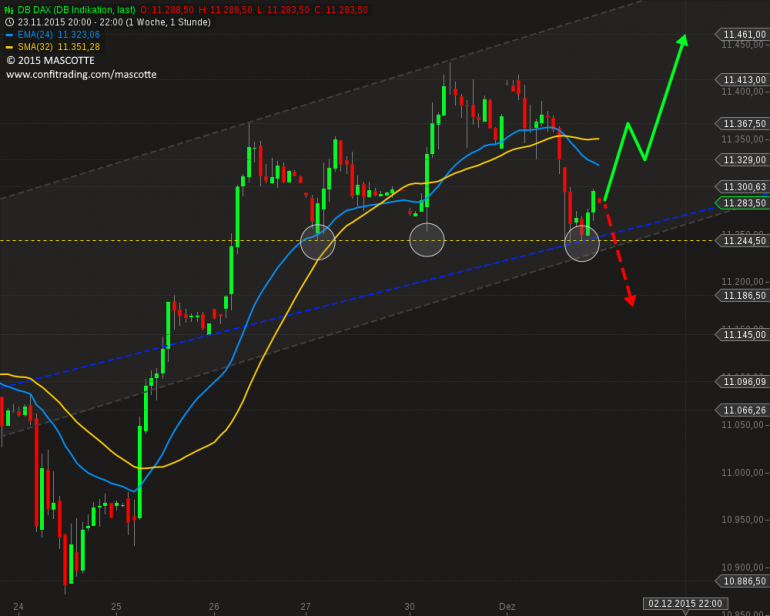This screenshot has width=770, height=616.
Task: Click the 26 date label on time axis
Action: click(214, 607)
